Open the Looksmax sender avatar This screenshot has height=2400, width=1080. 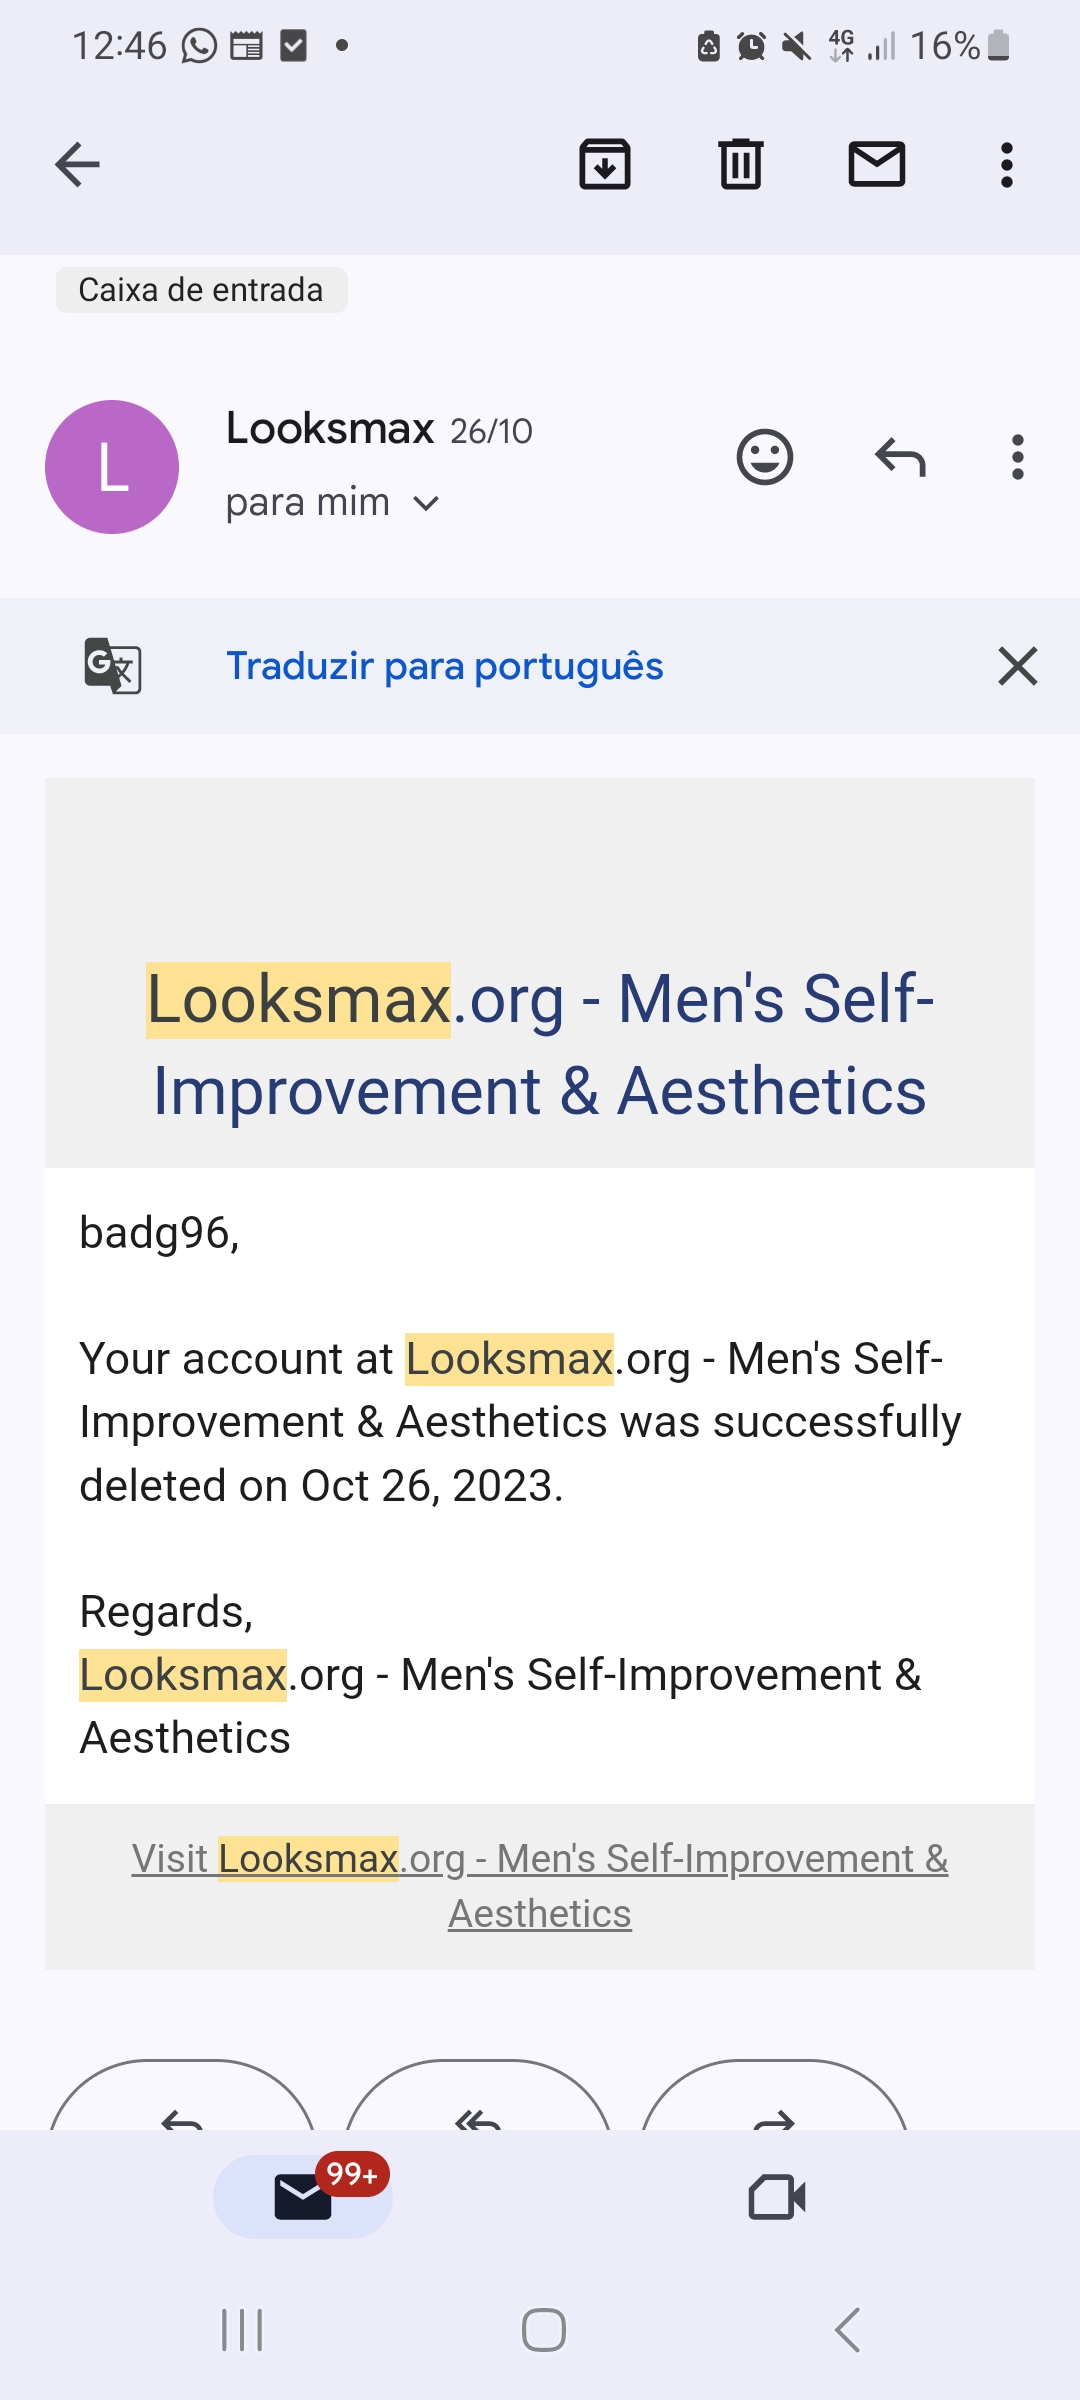pos(112,467)
